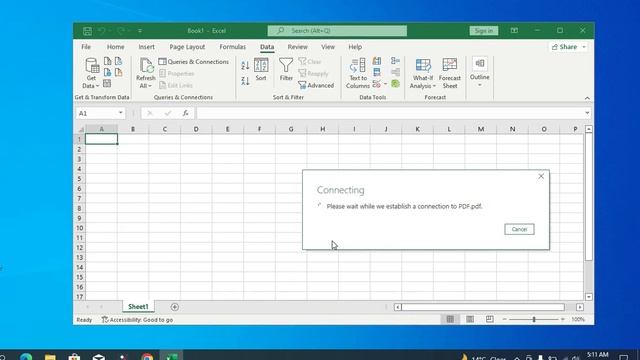The image size is (640, 360).
Task: Select the column D header
Action: tap(196, 129)
